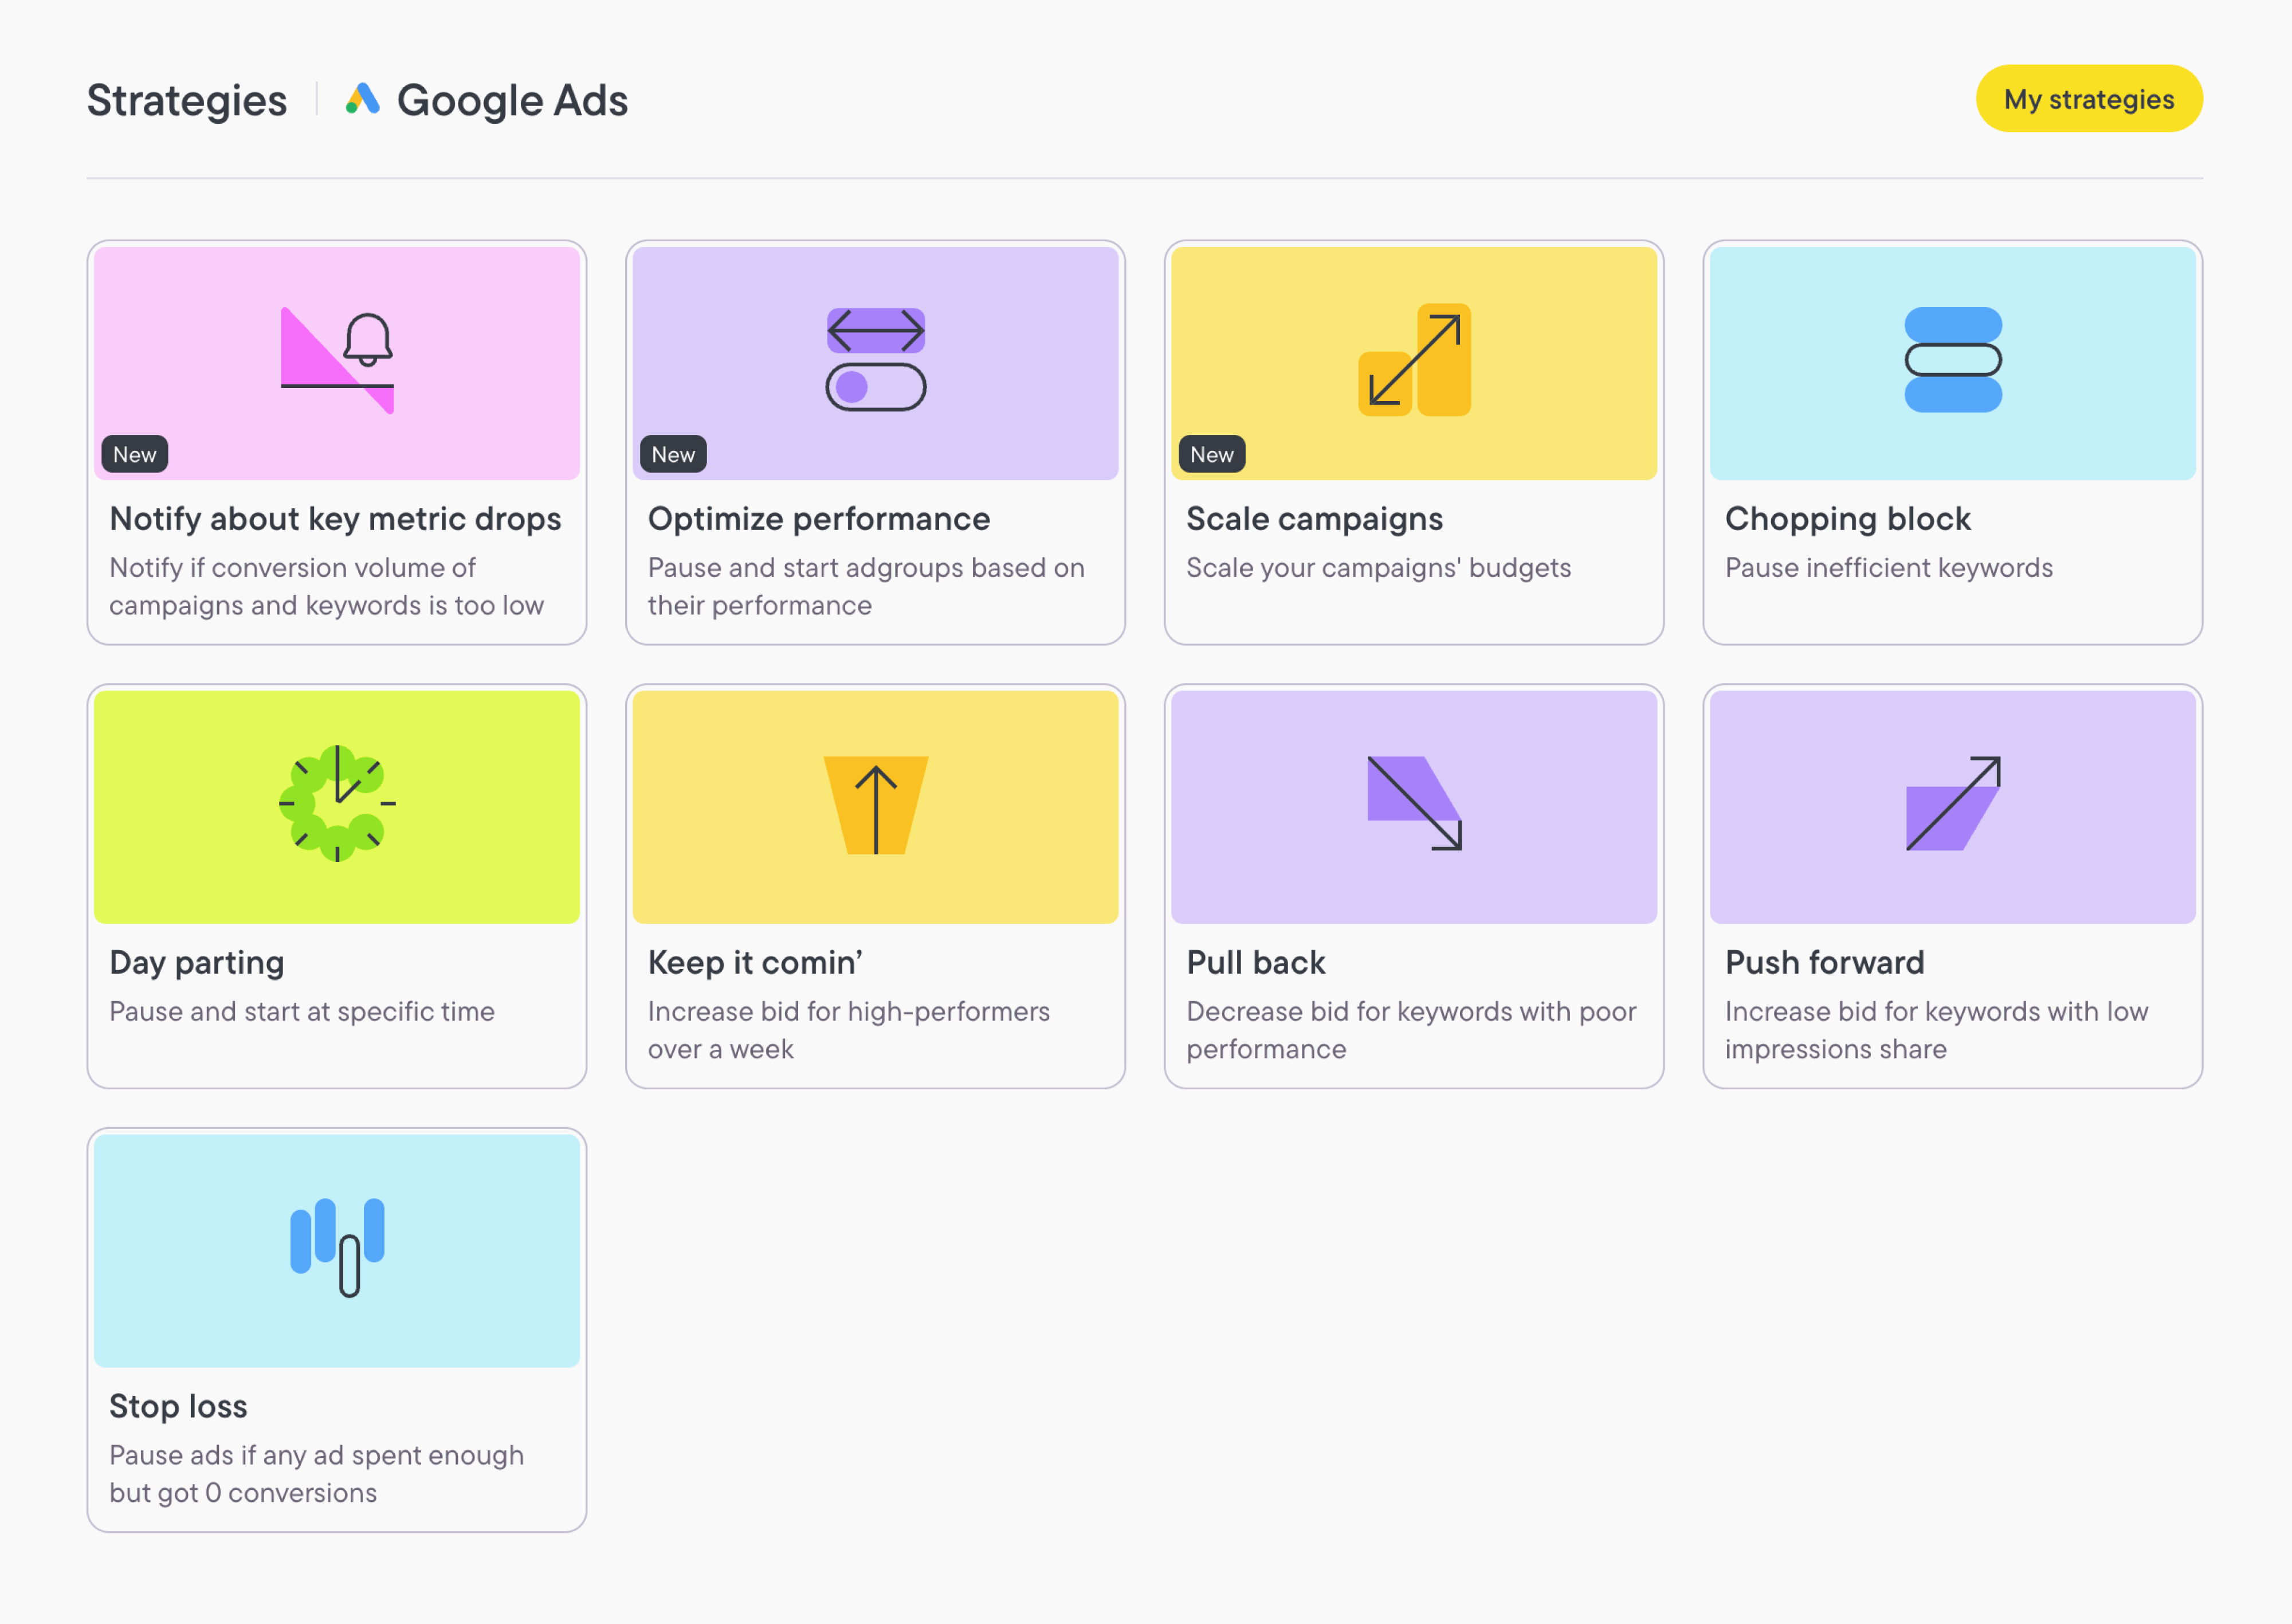
Task: Open the Chopping block strategy title
Action: tap(1847, 519)
